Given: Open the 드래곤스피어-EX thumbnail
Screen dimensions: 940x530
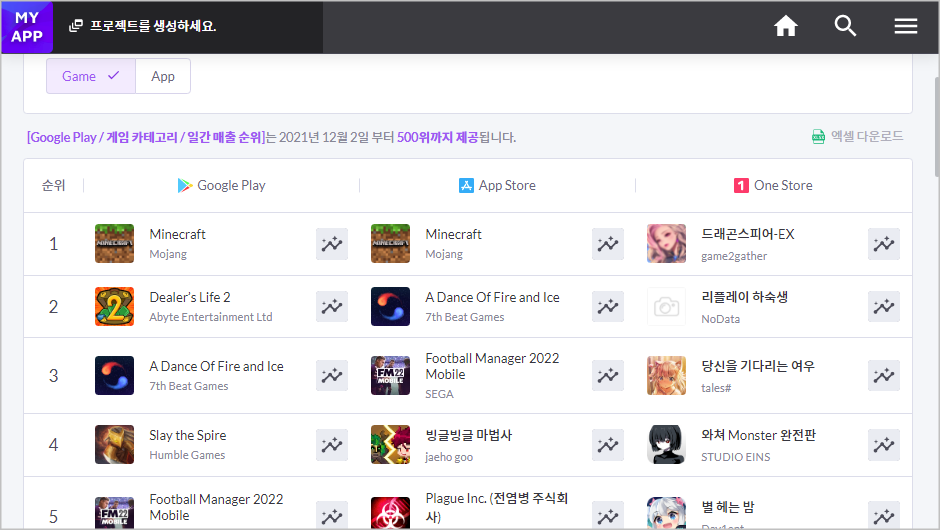Looking at the screenshot, I should pos(666,243).
